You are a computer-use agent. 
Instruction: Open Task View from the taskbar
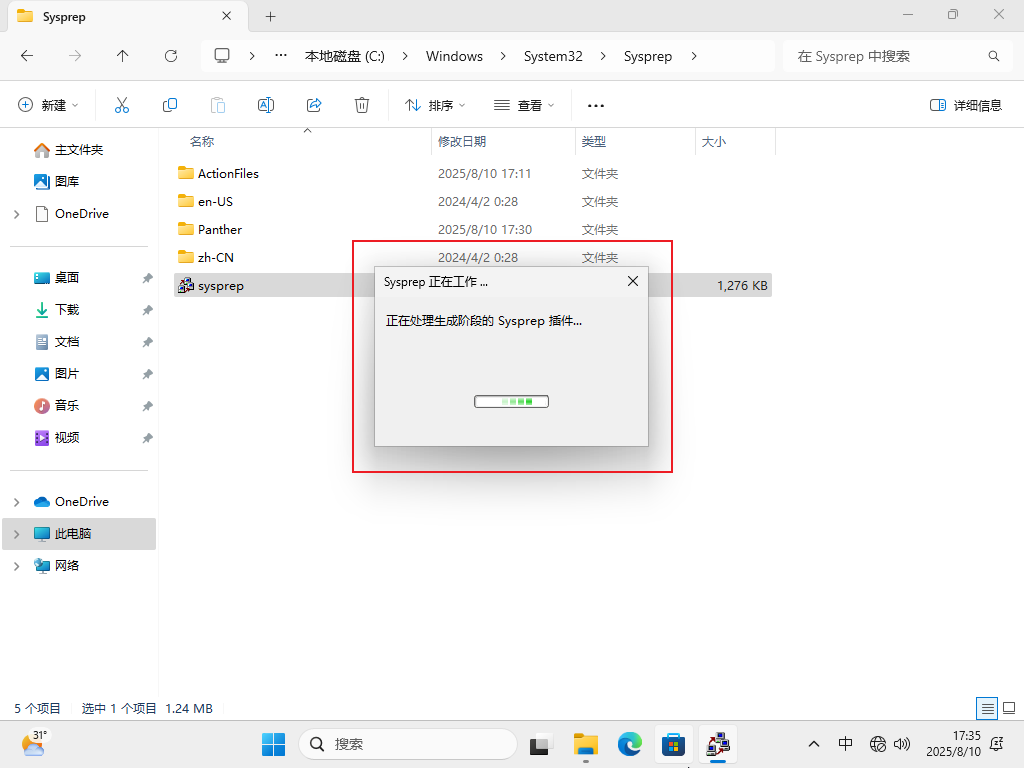coord(539,744)
